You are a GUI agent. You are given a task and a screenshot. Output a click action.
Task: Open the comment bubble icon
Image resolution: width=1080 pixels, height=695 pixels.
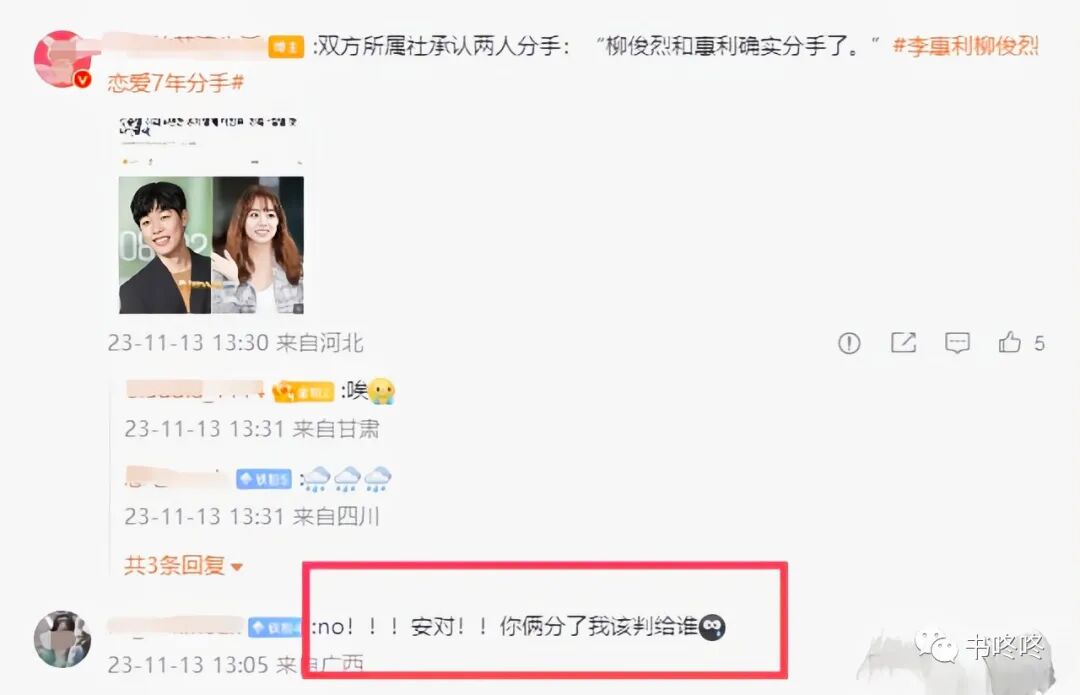coord(957,342)
